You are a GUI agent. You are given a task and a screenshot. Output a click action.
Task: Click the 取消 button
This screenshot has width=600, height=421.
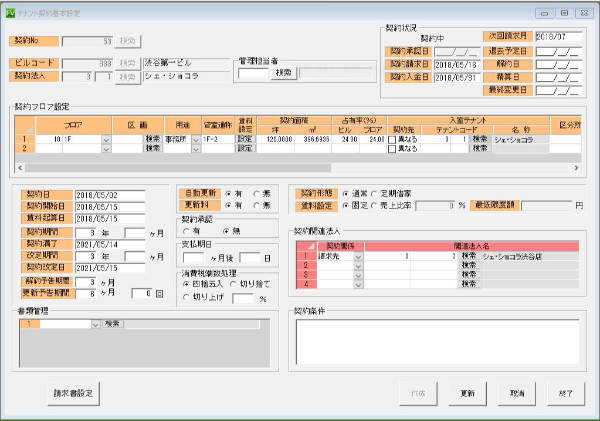(x=517, y=393)
